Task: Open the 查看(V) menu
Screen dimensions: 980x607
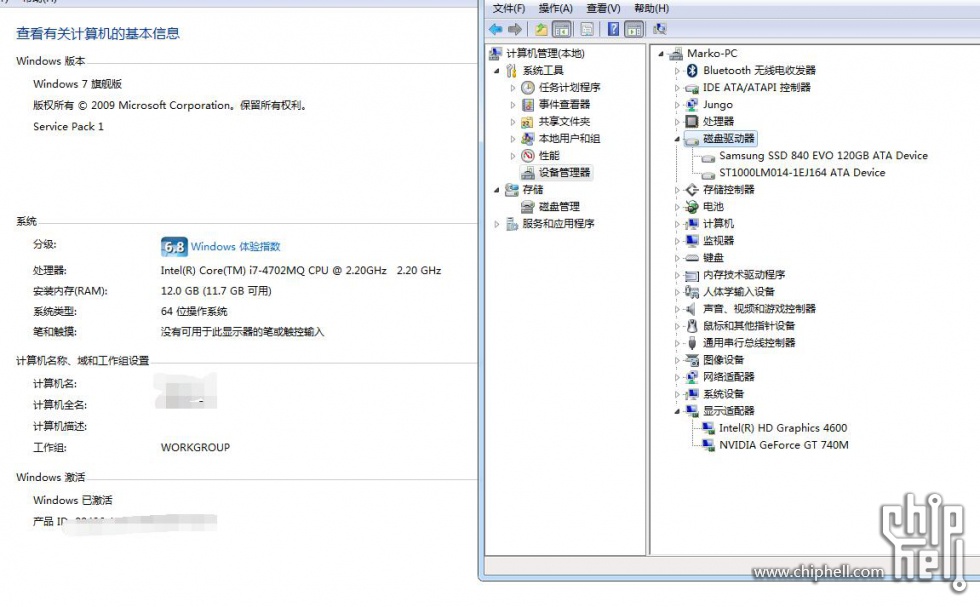Action: pos(603,8)
